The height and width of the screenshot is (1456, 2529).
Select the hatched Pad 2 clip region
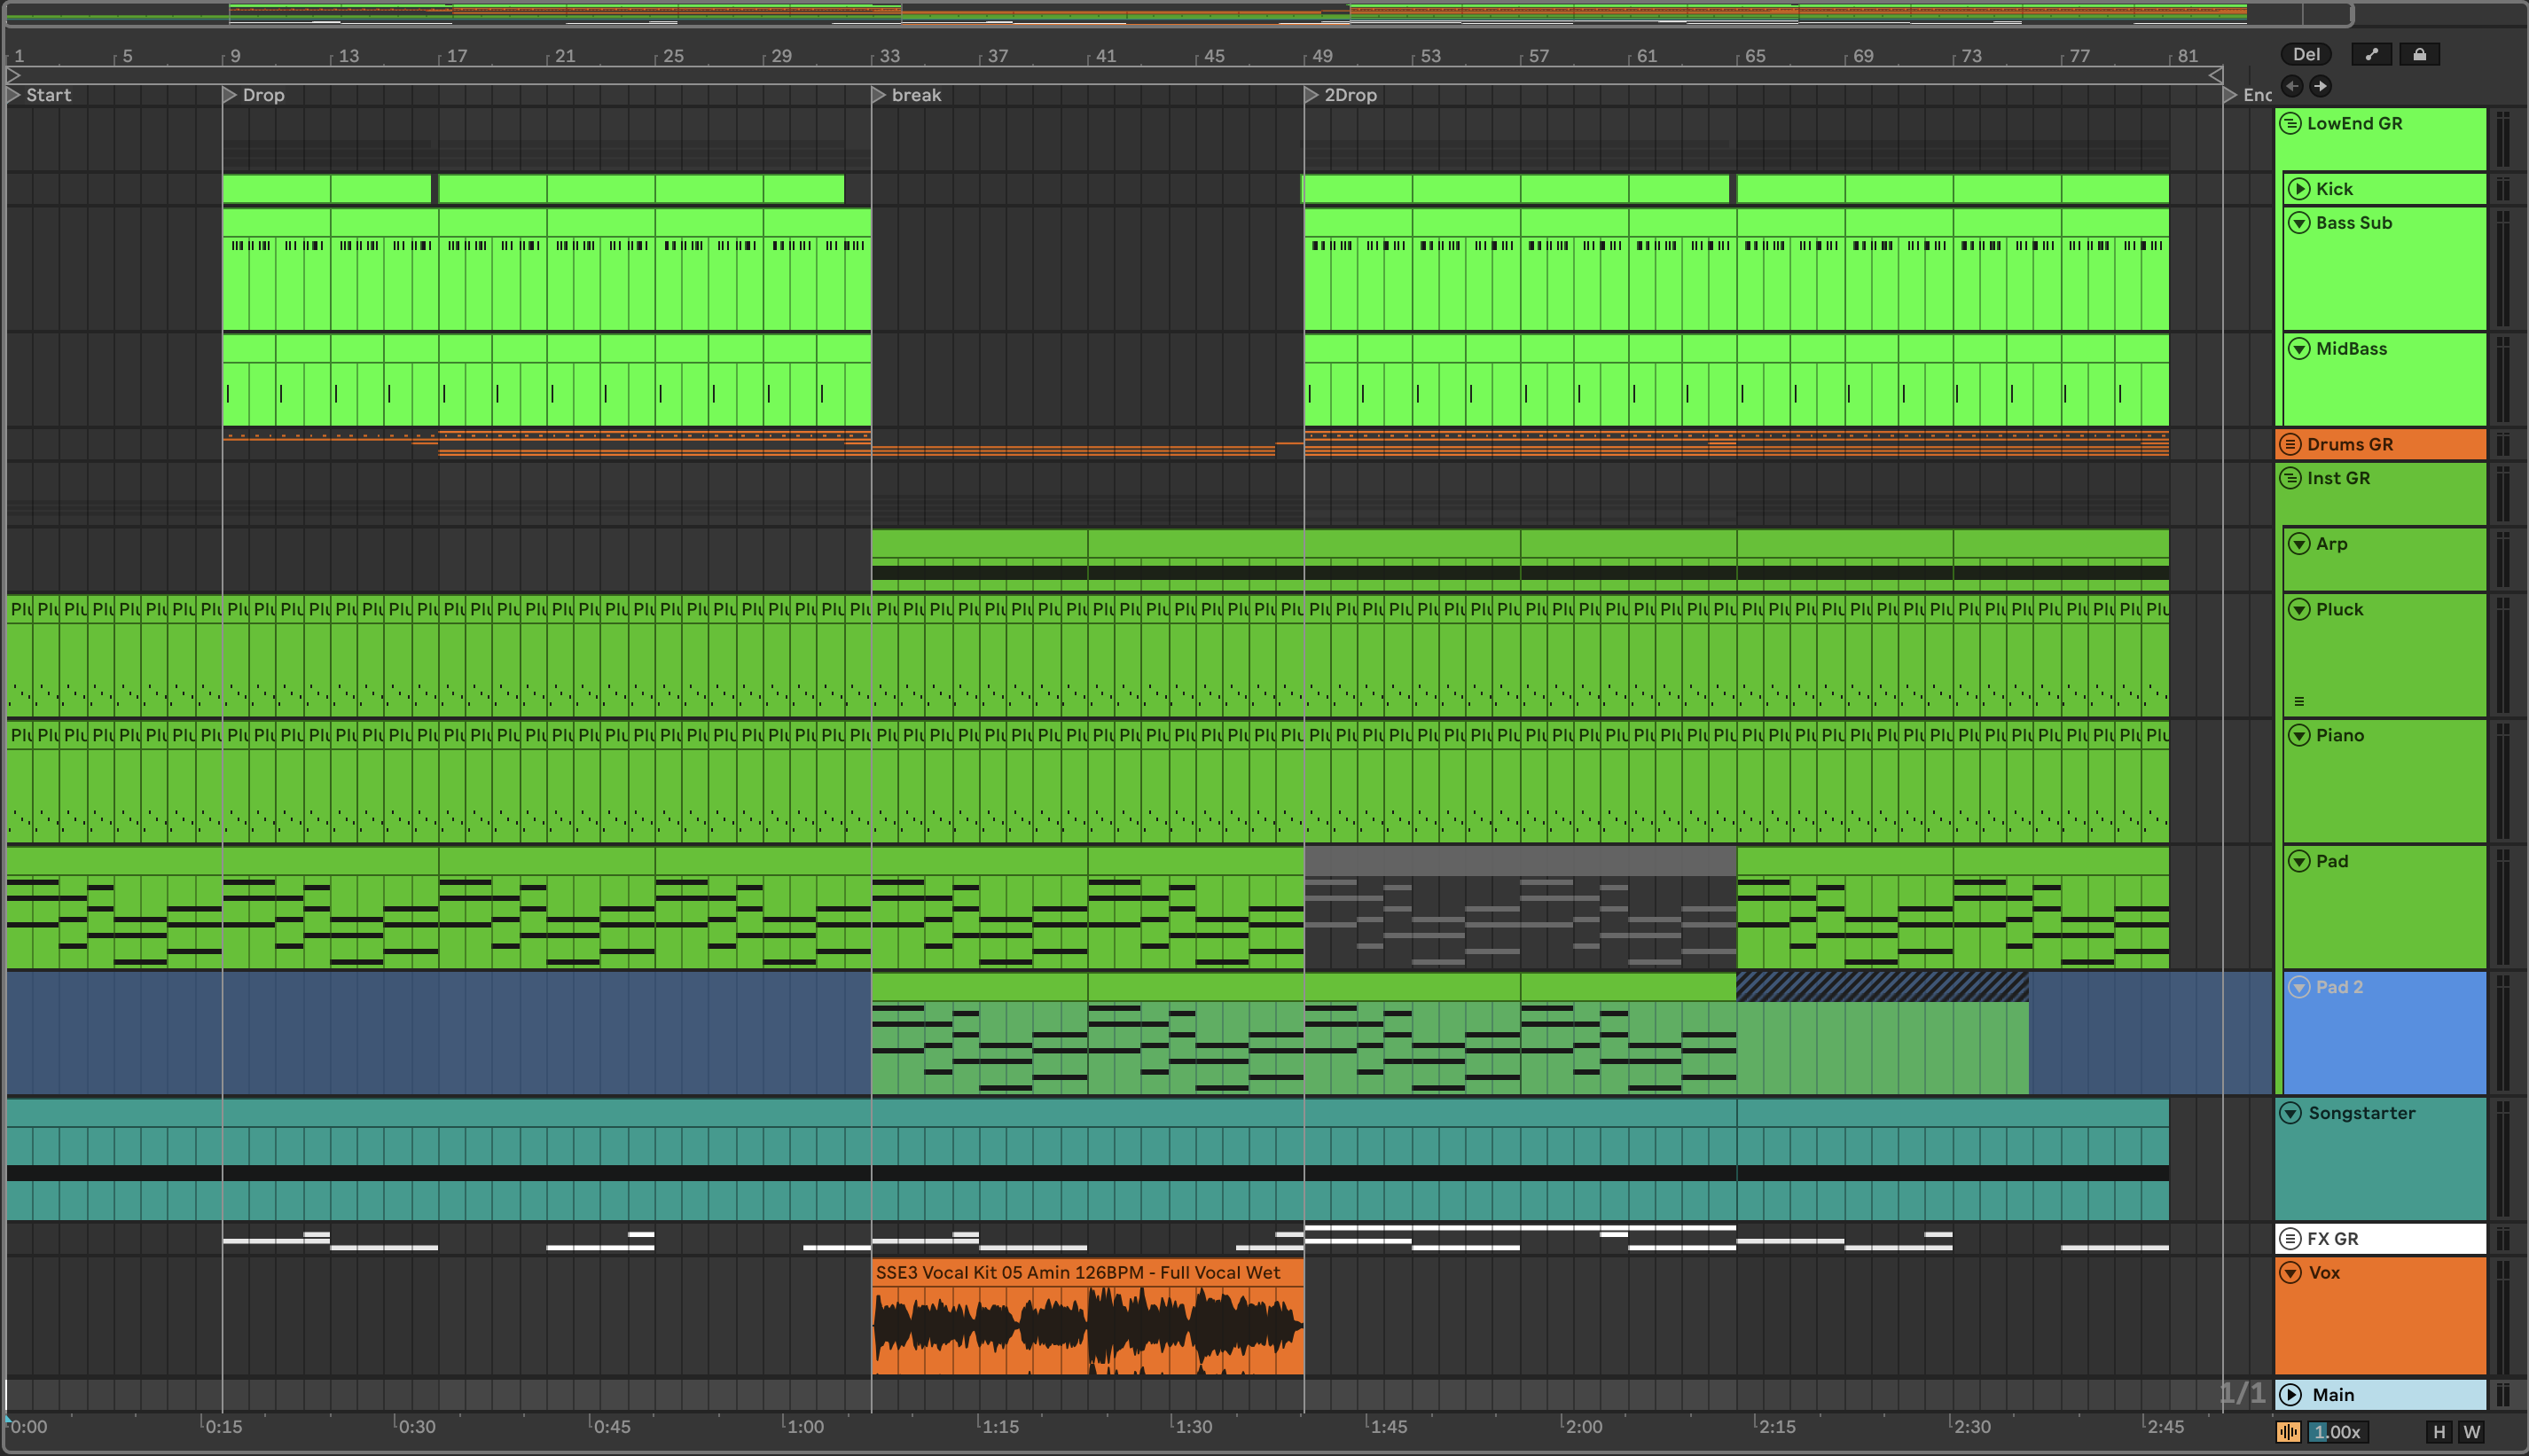(1882, 987)
